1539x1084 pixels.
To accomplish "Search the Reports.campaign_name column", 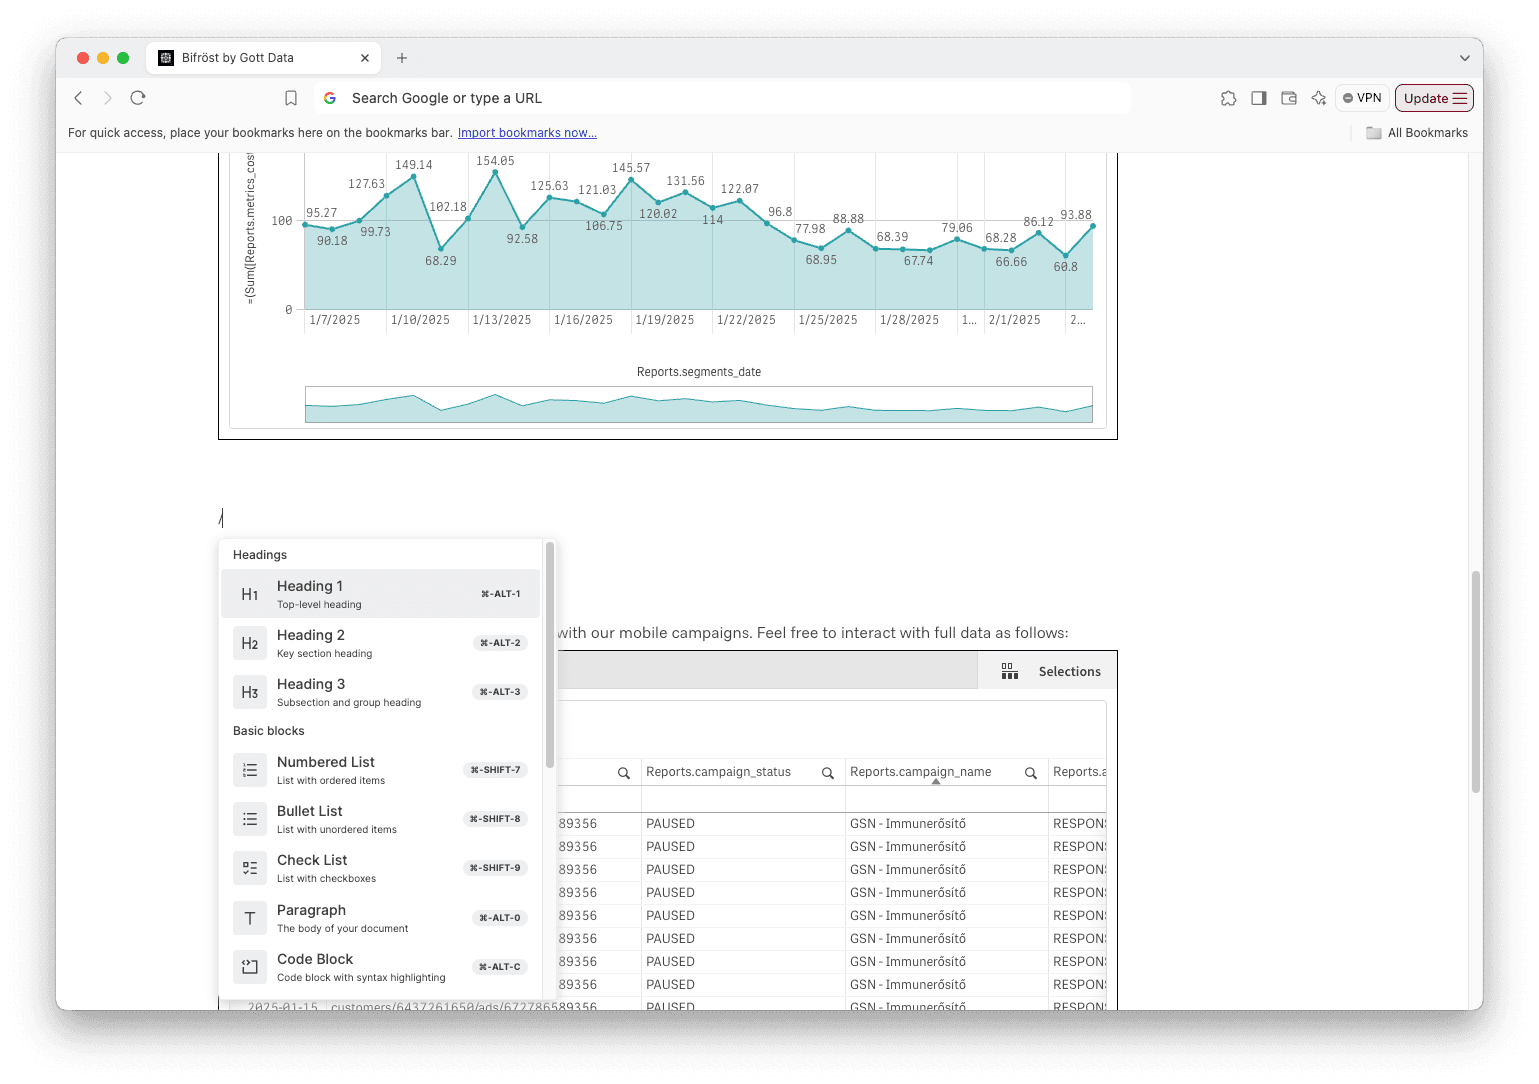I will [1031, 773].
